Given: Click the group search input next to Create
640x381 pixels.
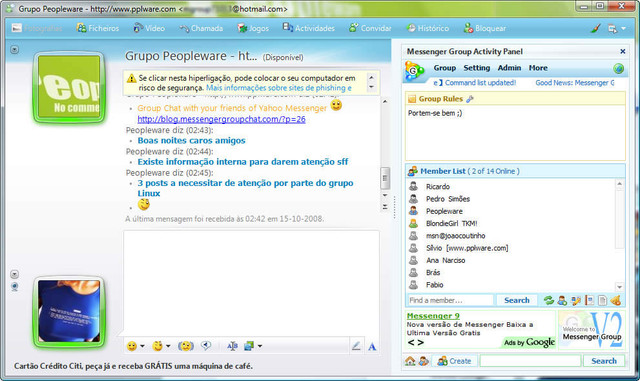Looking at the screenshot, I should click(x=530, y=361).
